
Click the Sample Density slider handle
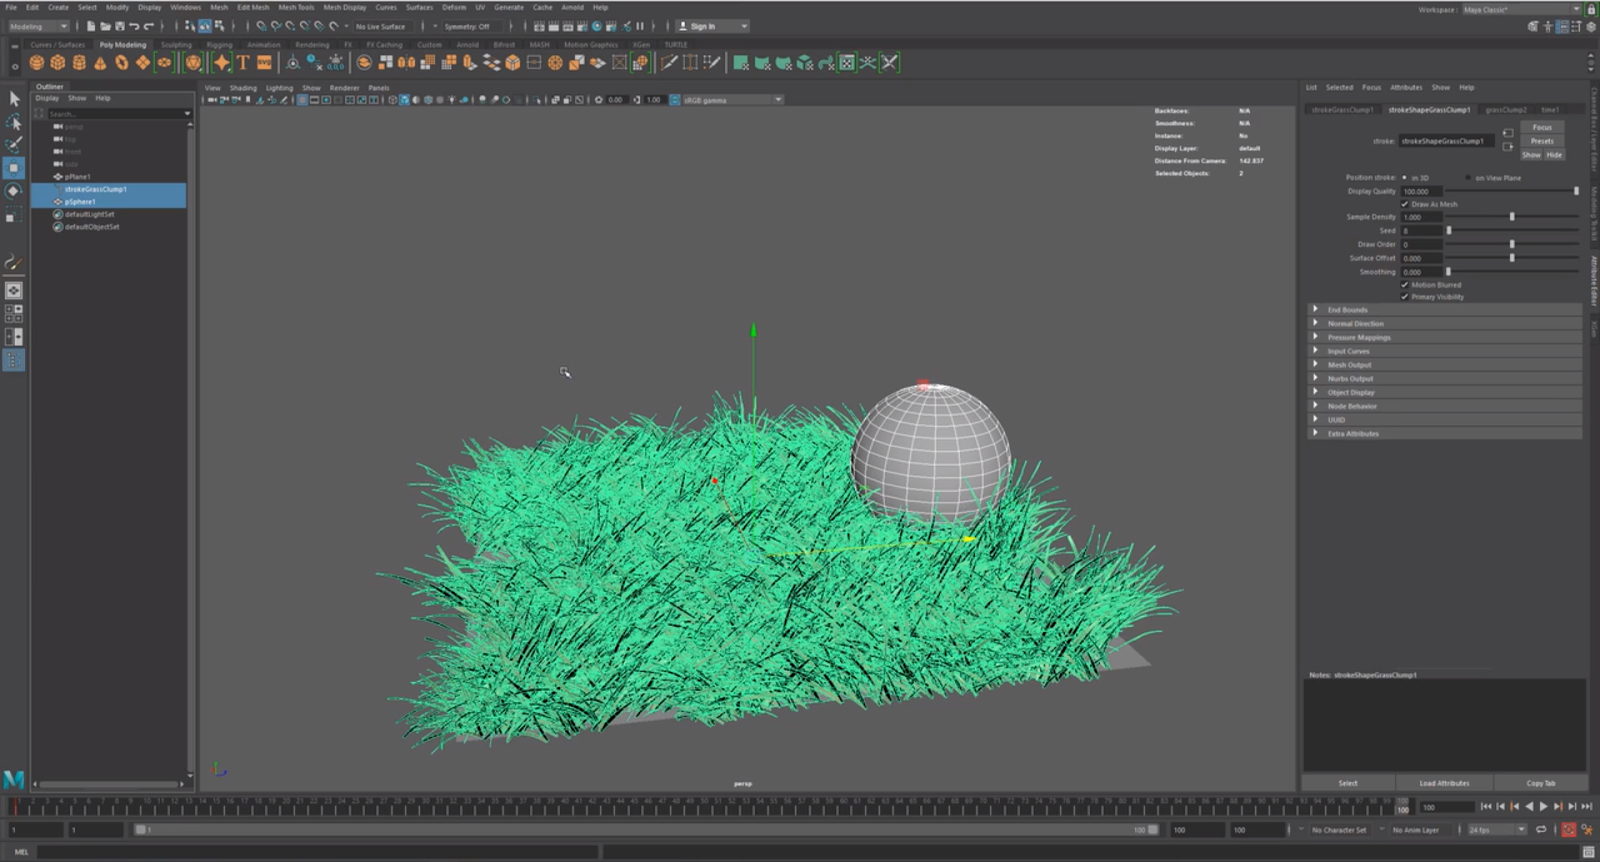[x=1512, y=217]
